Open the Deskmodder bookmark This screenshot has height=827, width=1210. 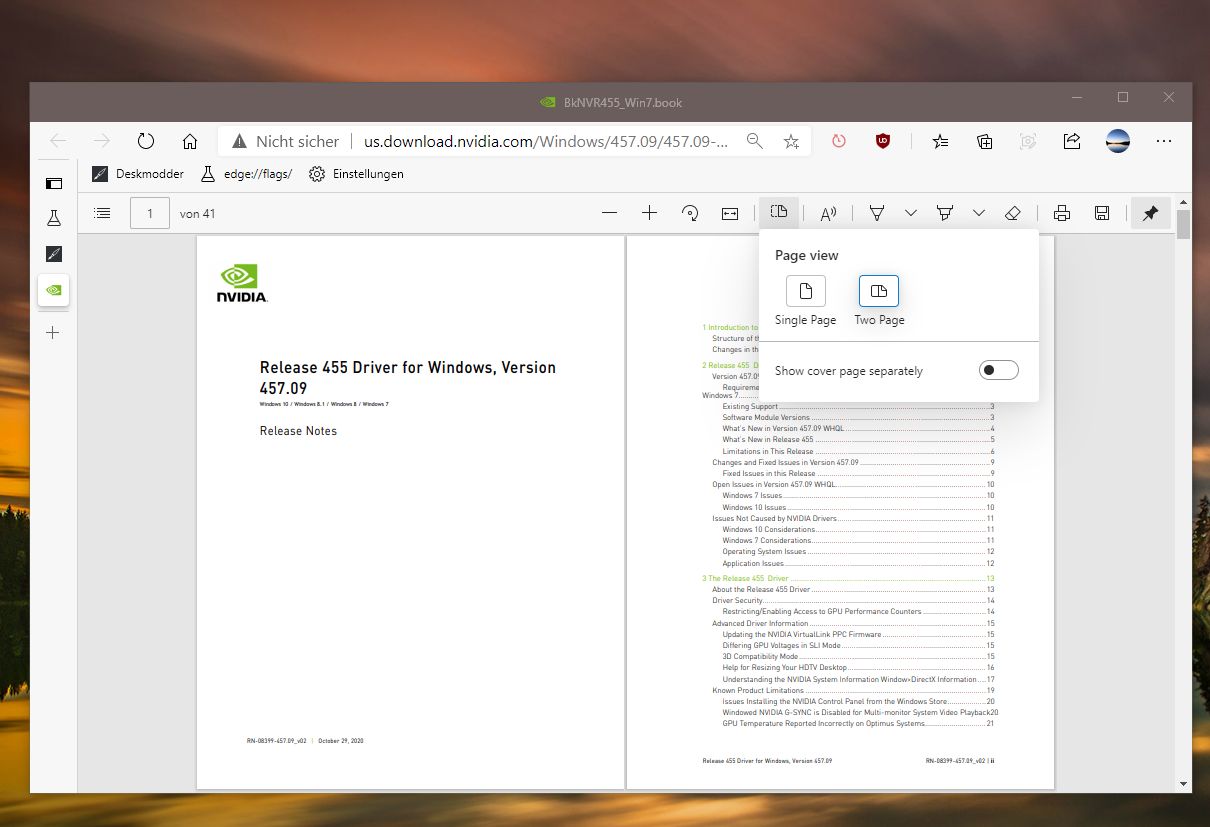(138, 174)
